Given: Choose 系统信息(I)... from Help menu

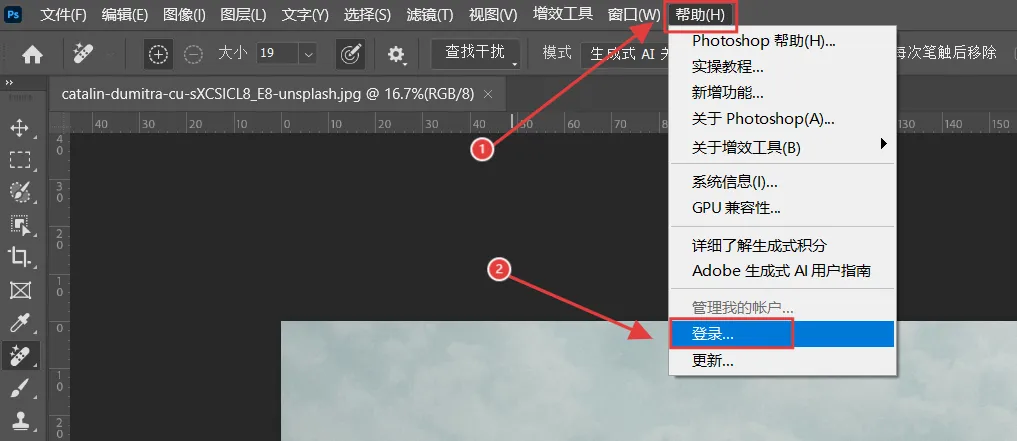Looking at the screenshot, I should [x=782, y=182].
